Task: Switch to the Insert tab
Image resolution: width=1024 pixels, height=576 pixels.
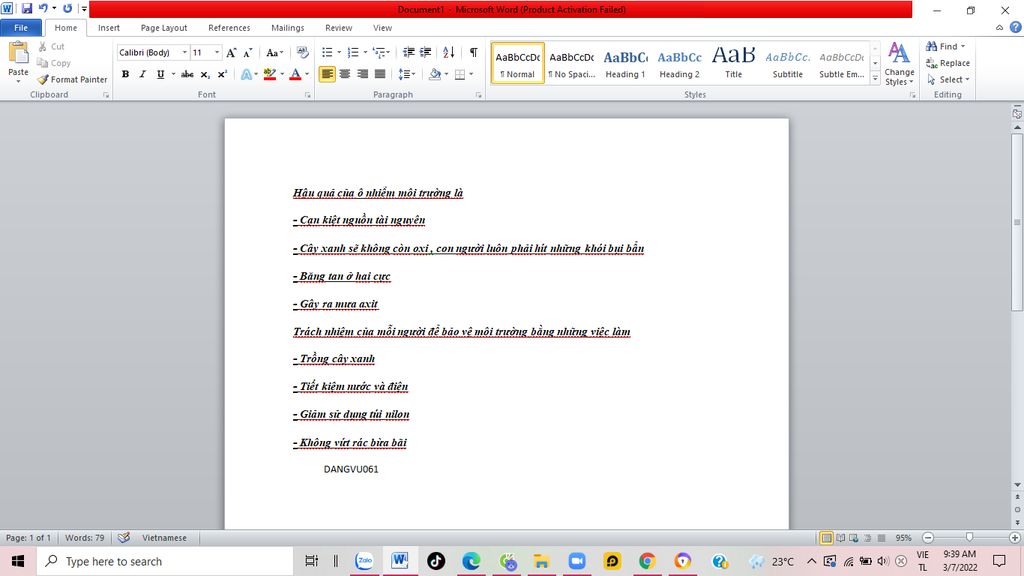Action: [x=109, y=27]
